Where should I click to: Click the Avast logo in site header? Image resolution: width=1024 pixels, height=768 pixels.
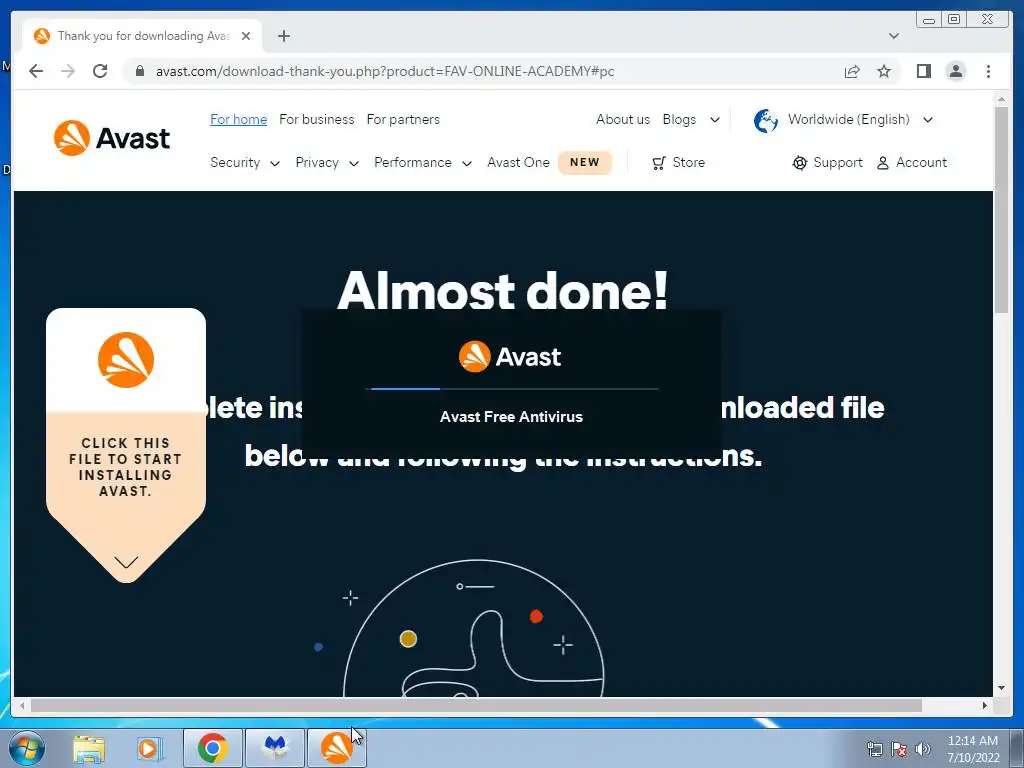pos(112,138)
